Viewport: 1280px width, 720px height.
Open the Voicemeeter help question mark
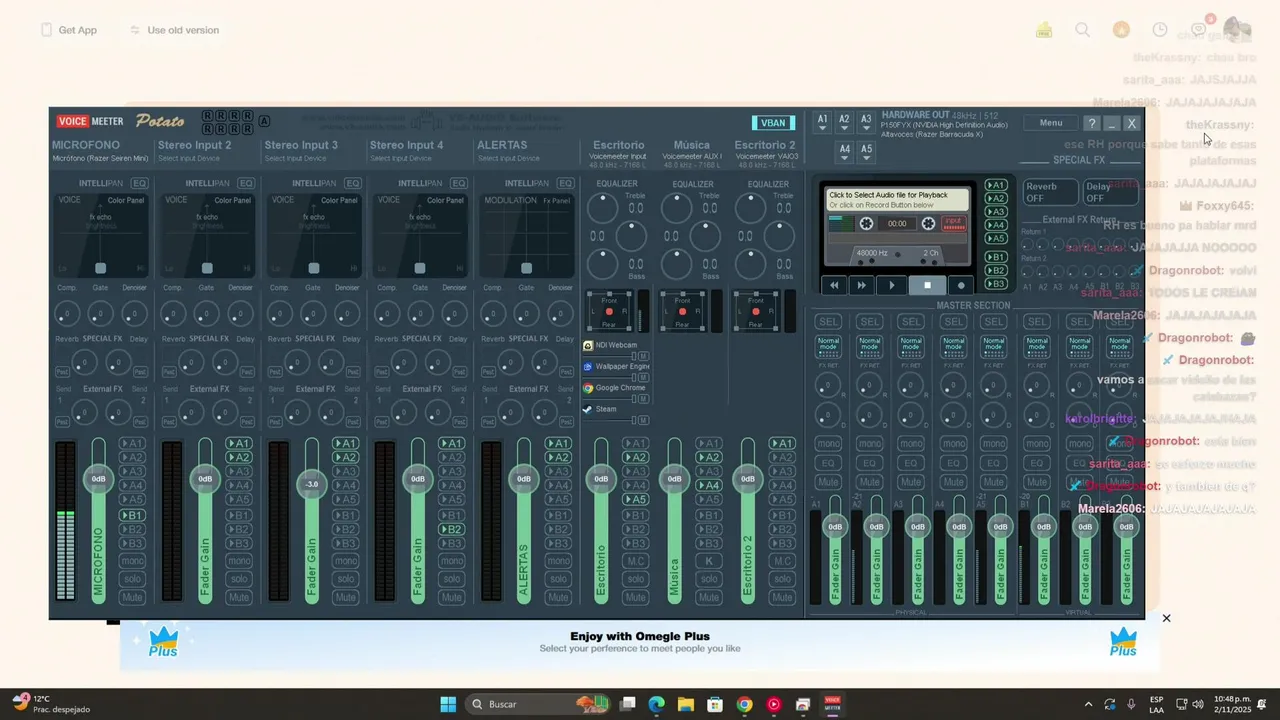tap(1091, 123)
